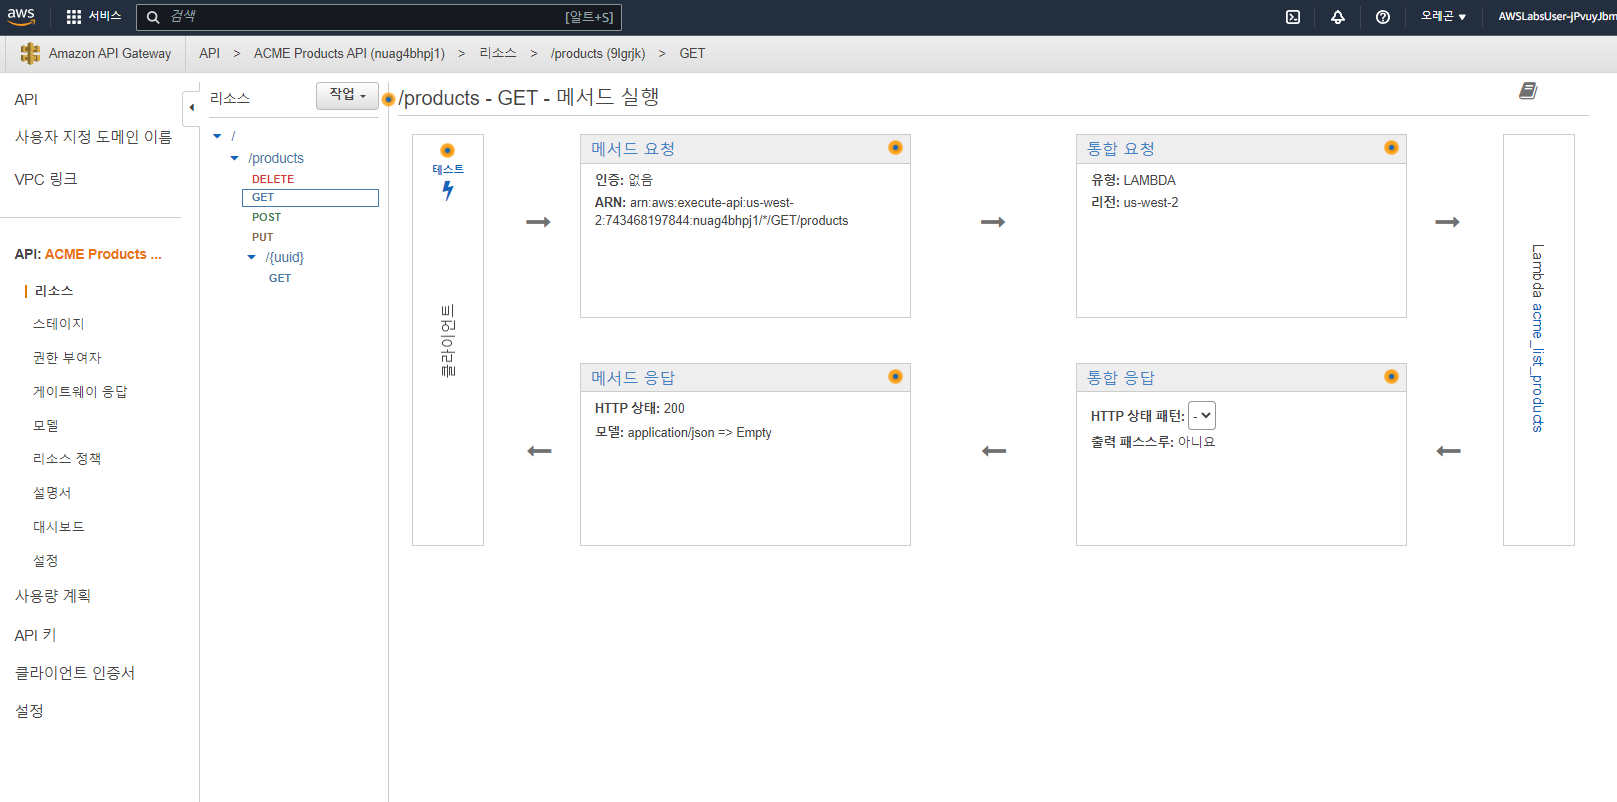Open the 서비스 services grid menu
1617x802 pixels.
[x=93, y=16]
